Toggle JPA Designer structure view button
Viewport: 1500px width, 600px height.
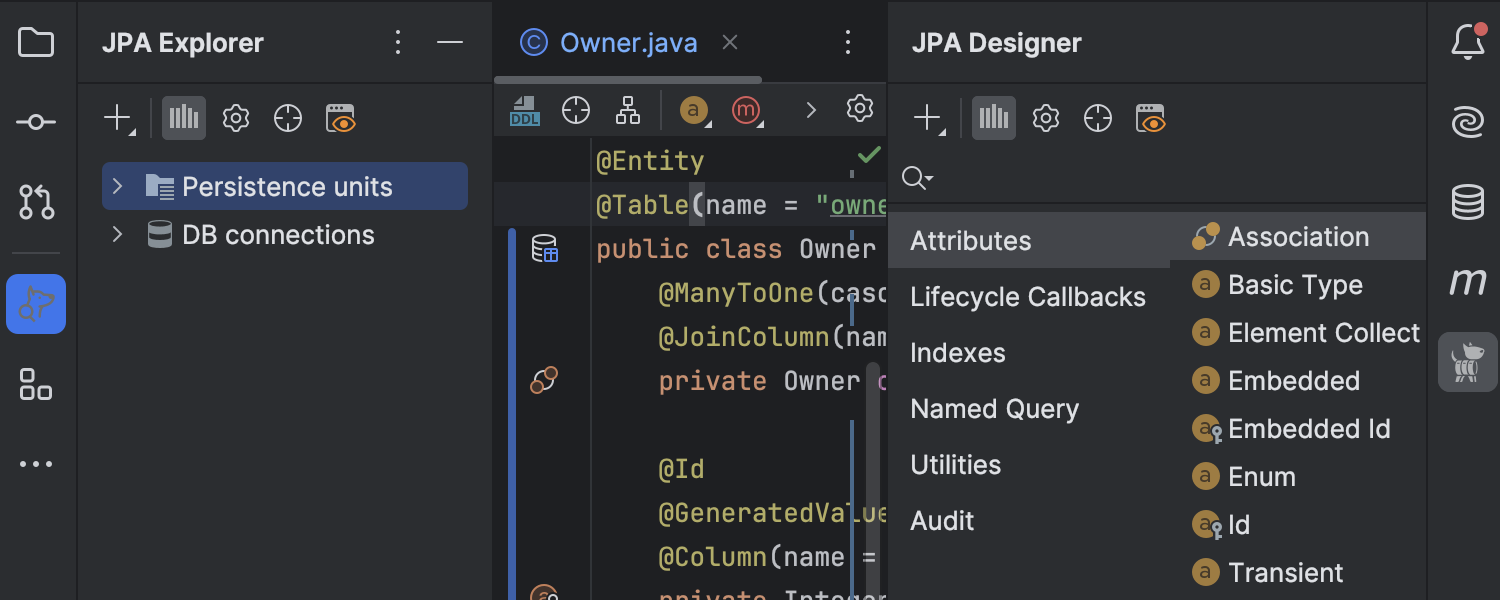pyautogui.click(x=994, y=118)
